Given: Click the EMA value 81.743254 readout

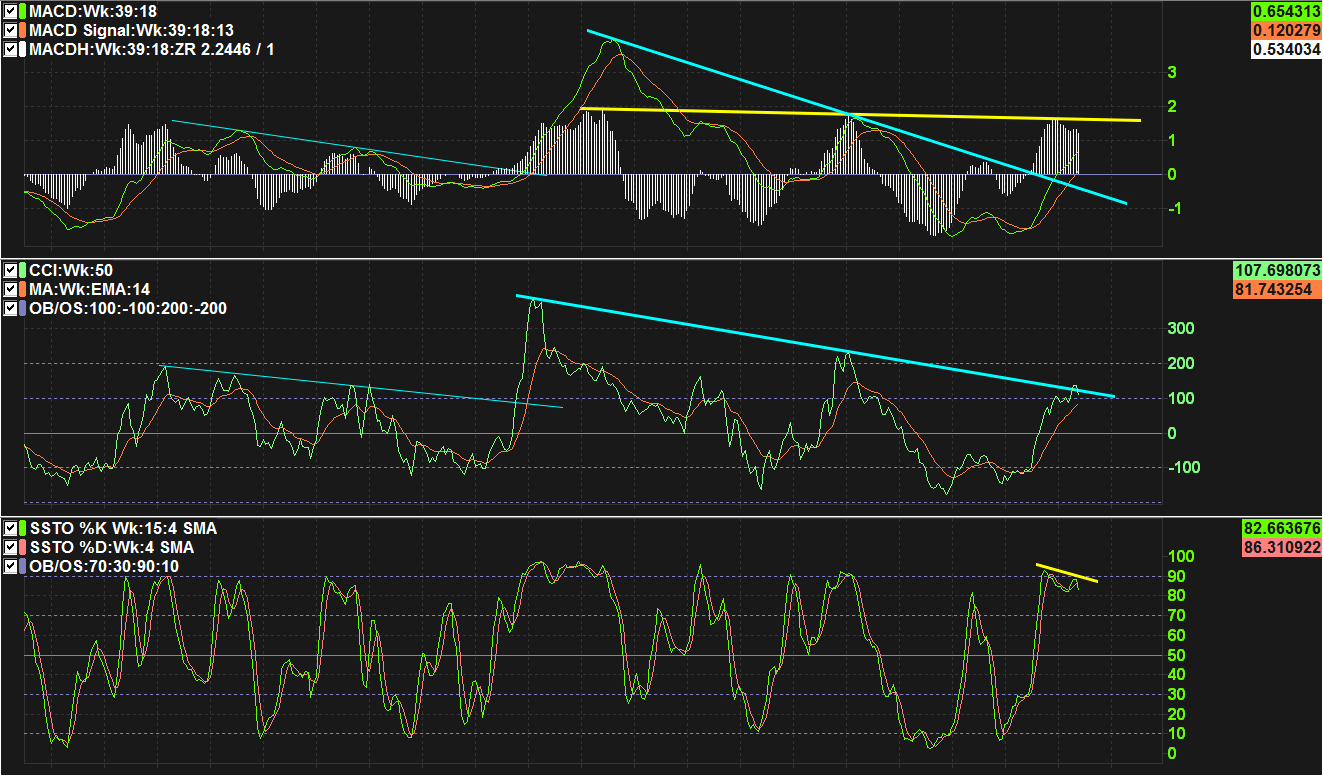Looking at the screenshot, I should (1278, 289).
